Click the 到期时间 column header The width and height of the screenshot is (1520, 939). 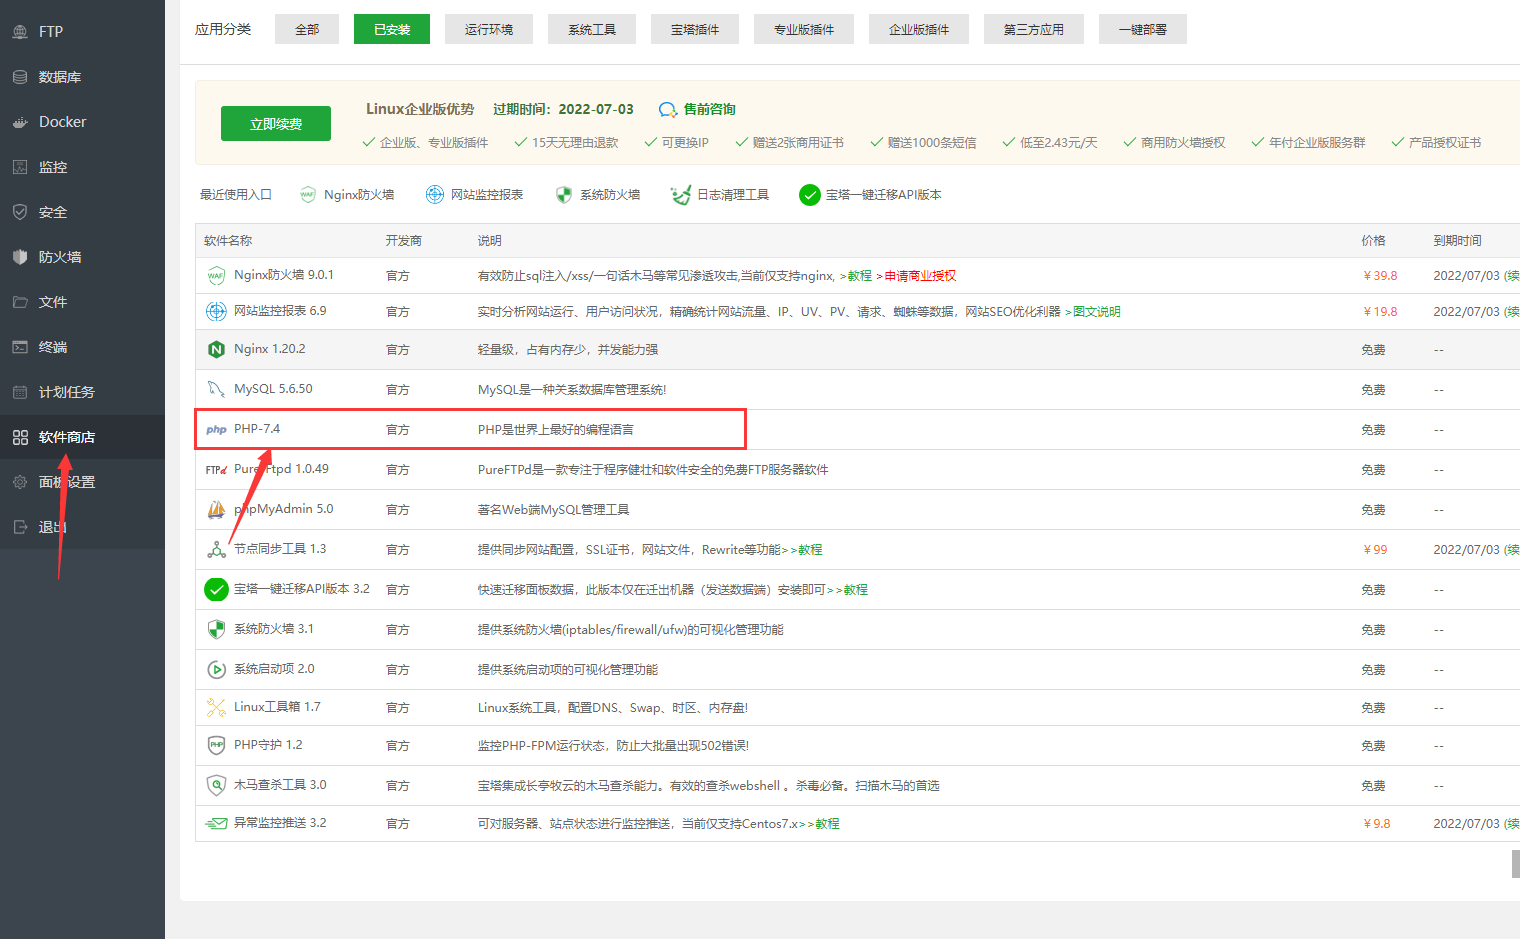point(1457,241)
